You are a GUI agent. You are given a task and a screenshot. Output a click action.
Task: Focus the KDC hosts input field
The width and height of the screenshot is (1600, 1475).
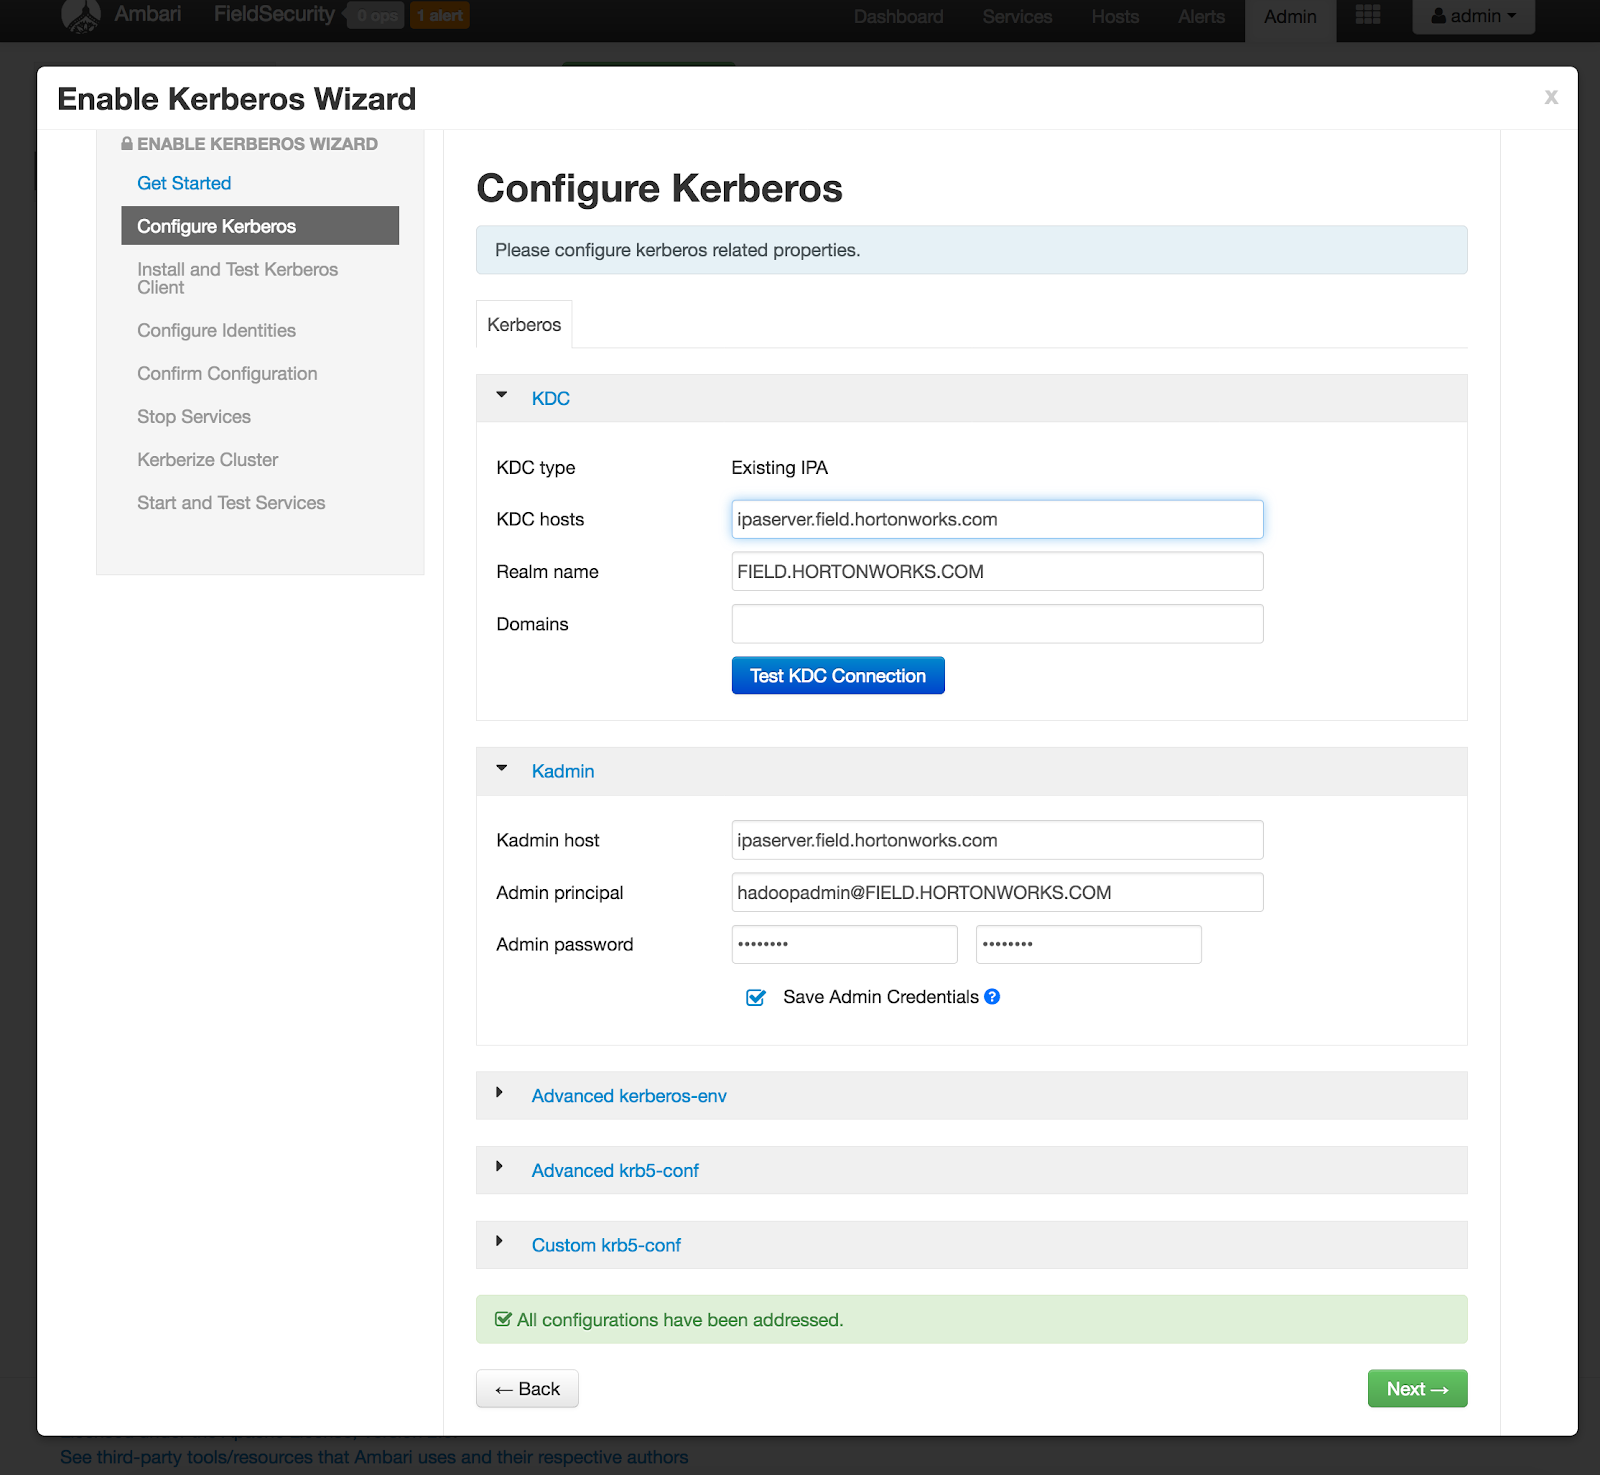coord(997,519)
